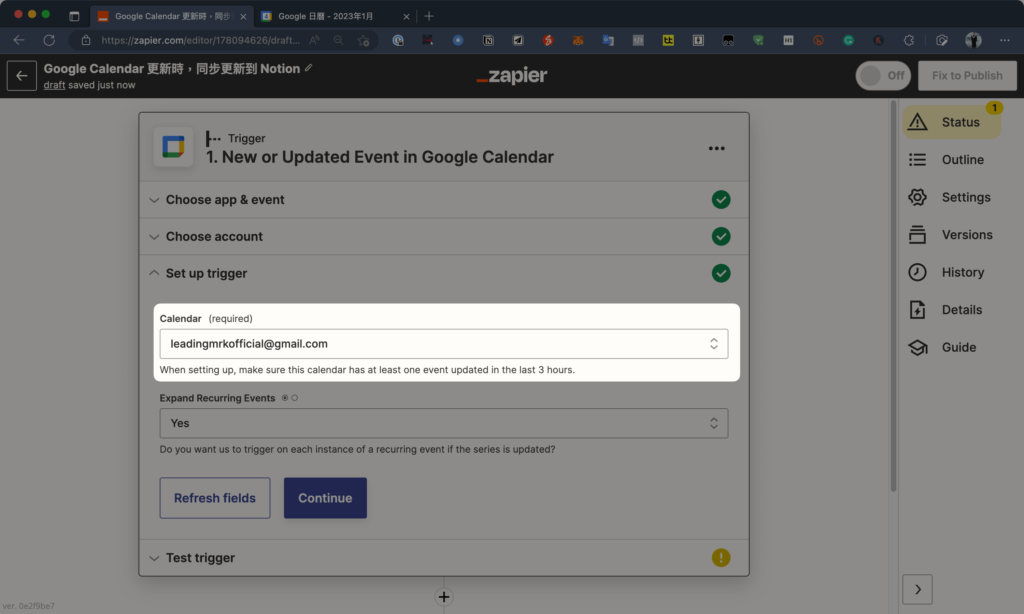Add a step with the plus button below trigger
Screen dimensions: 1024x614
click(444, 597)
